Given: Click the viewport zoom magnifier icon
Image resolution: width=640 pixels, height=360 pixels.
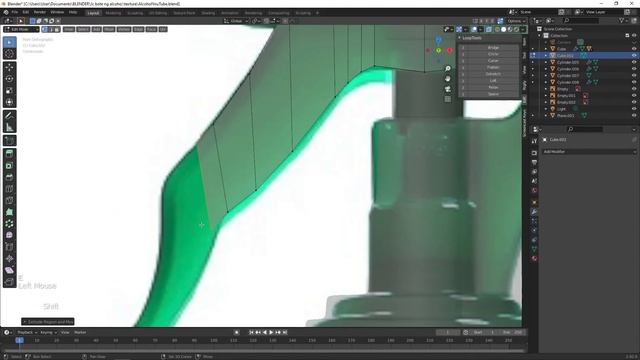Looking at the screenshot, I should 448,69.
